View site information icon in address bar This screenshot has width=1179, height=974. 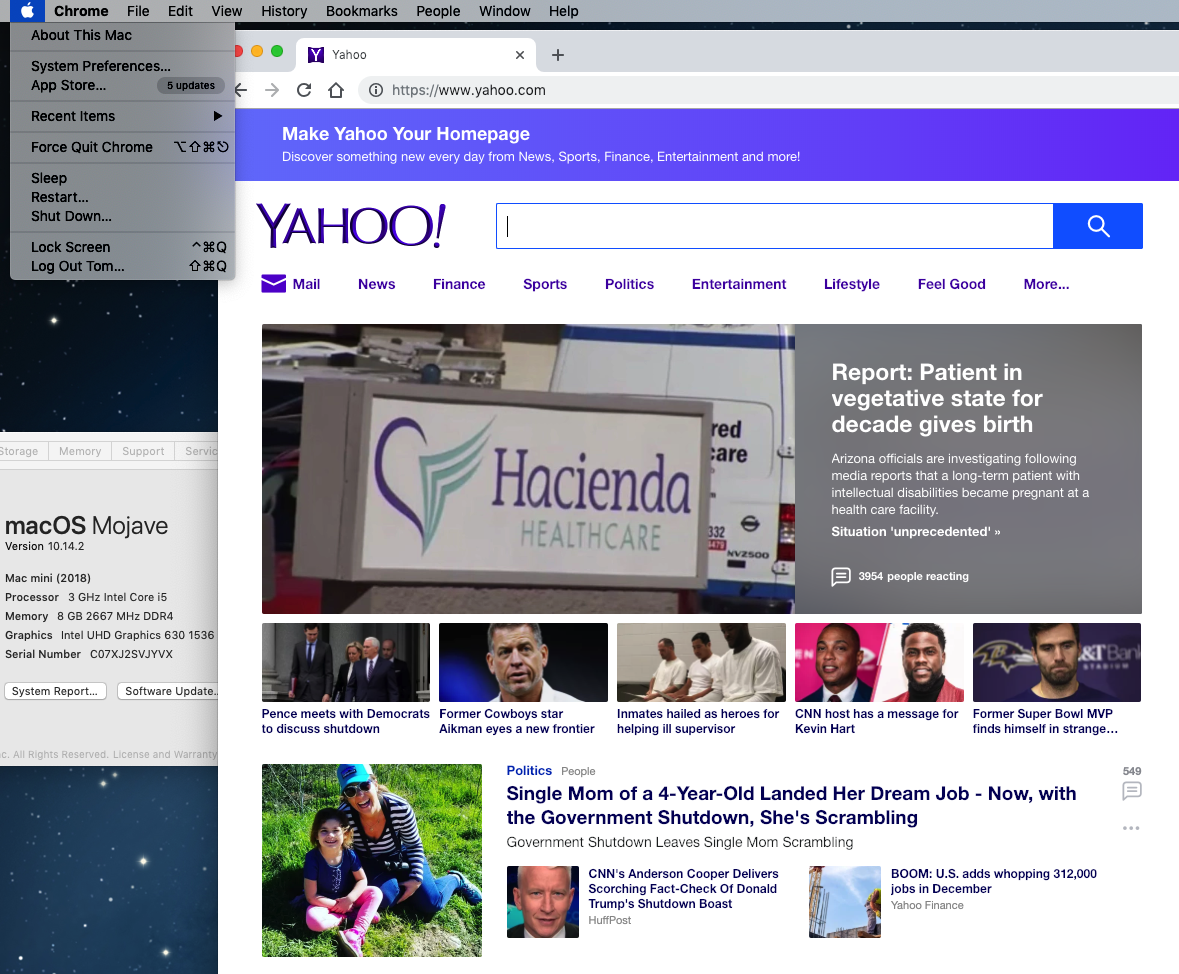point(376,90)
